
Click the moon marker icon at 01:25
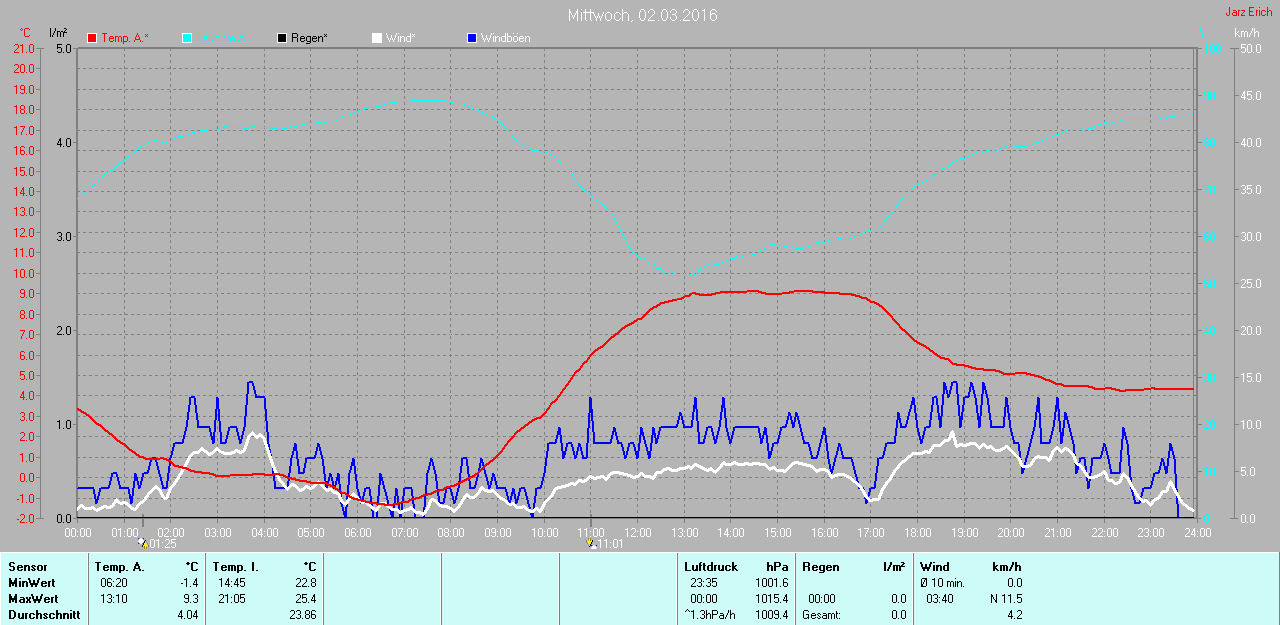(x=143, y=544)
